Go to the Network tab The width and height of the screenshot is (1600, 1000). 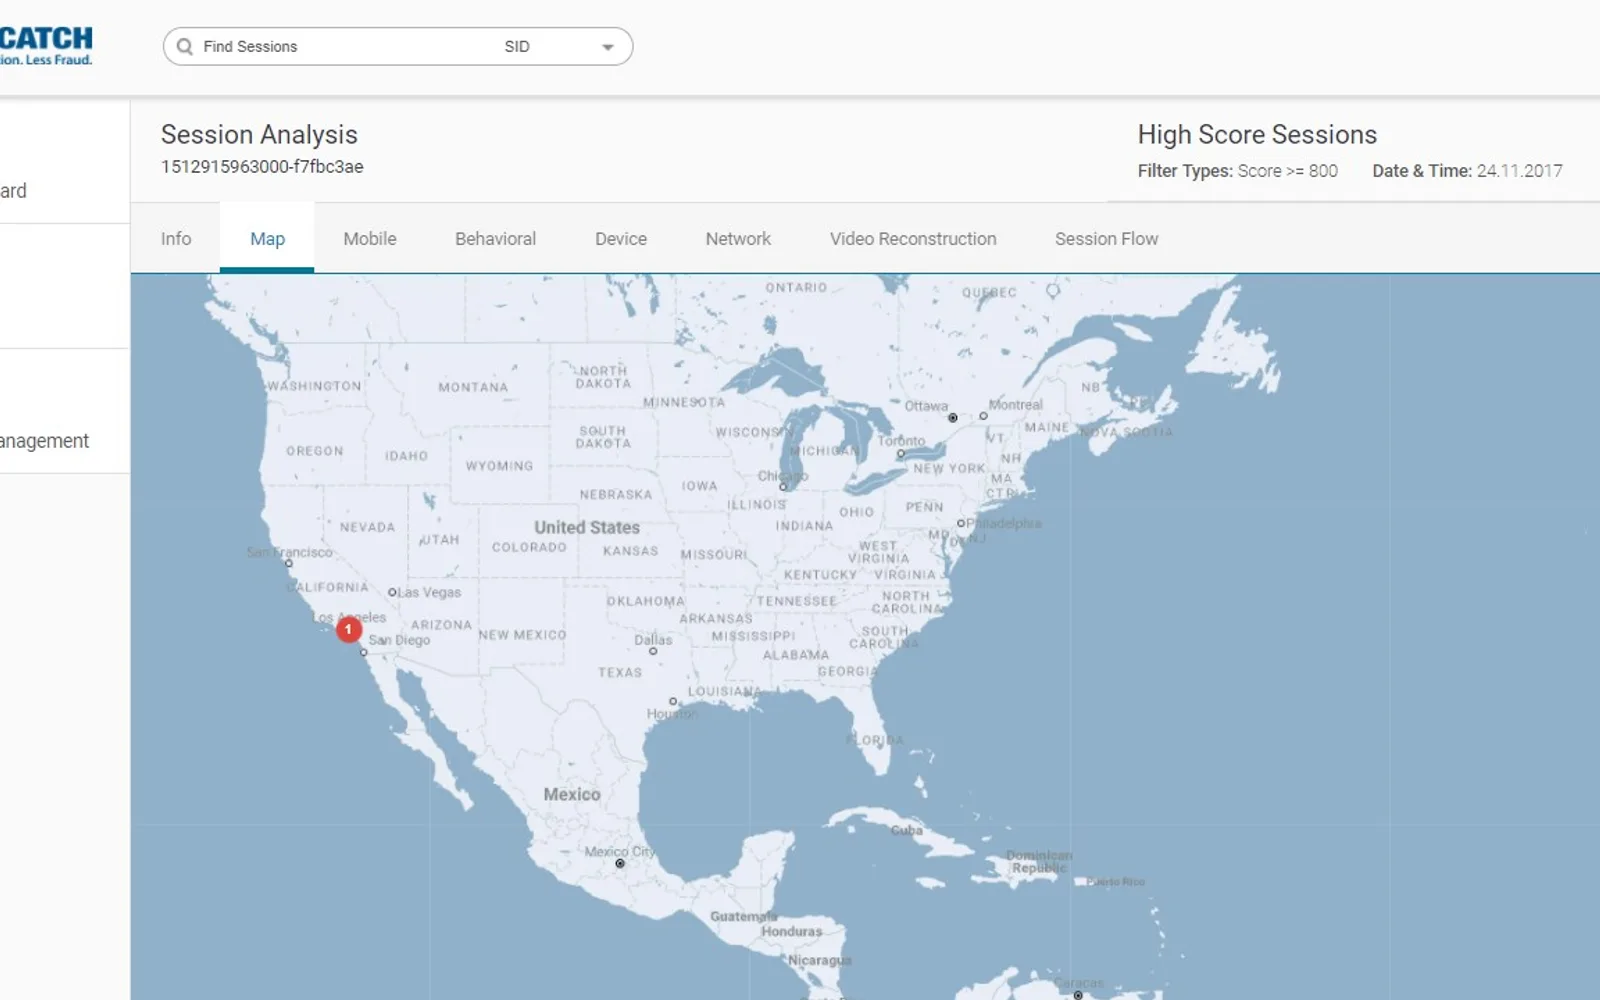(x=738, y=239)
